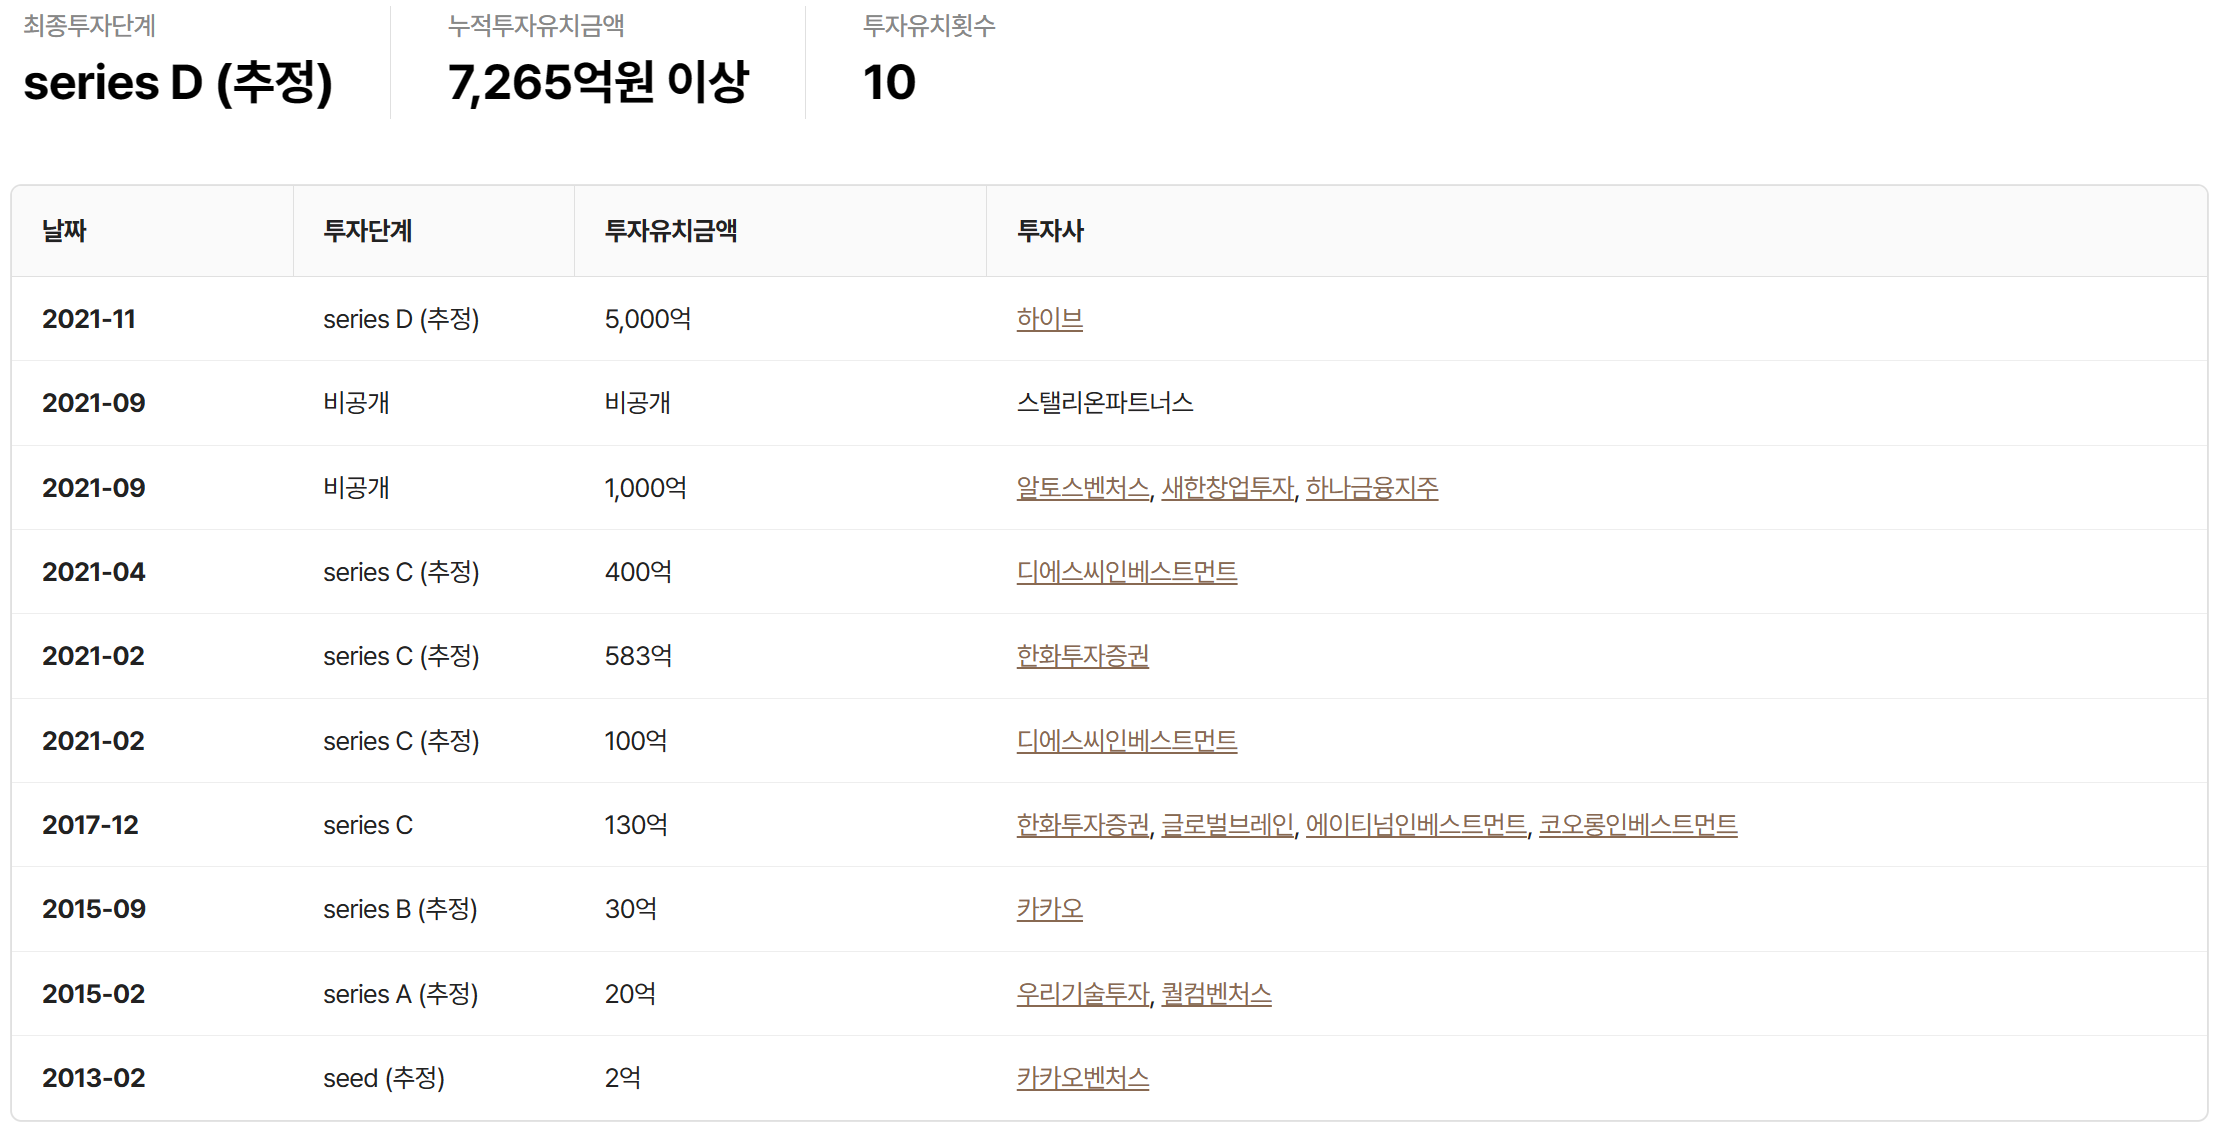
Task: Open the 새한창업투자 link
Action: click(x=1227, y=488)
